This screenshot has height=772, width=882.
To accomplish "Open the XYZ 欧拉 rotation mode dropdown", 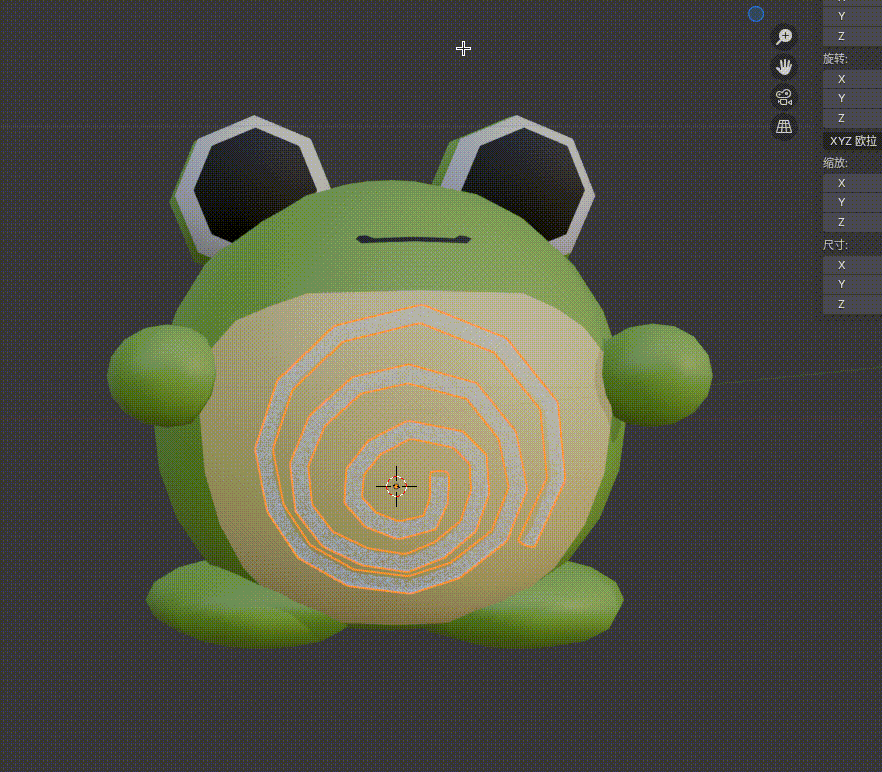I will click(x=852, y=141).
